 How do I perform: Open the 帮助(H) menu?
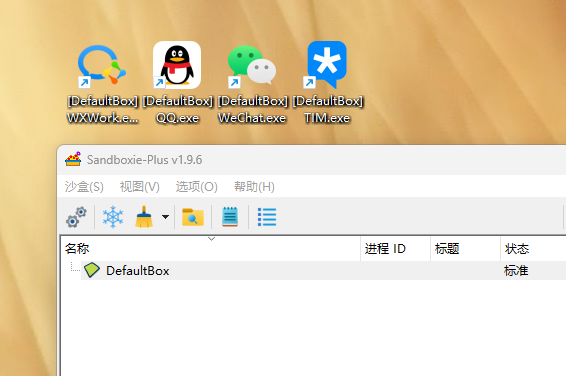click(x=254, y=187)
